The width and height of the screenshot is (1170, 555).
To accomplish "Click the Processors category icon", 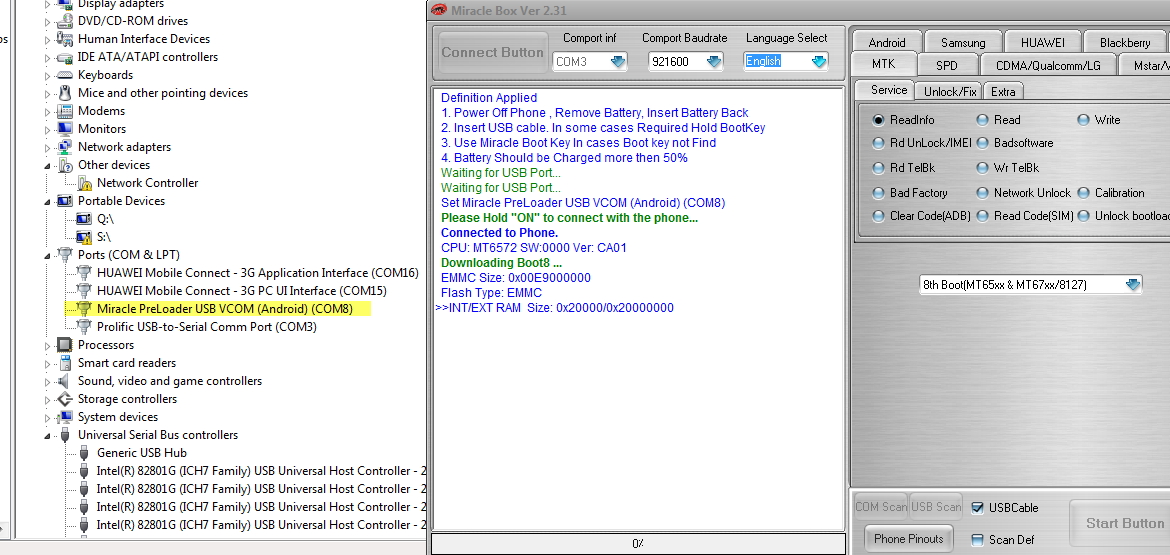I will pyautogui.click(x=65, y=345).
